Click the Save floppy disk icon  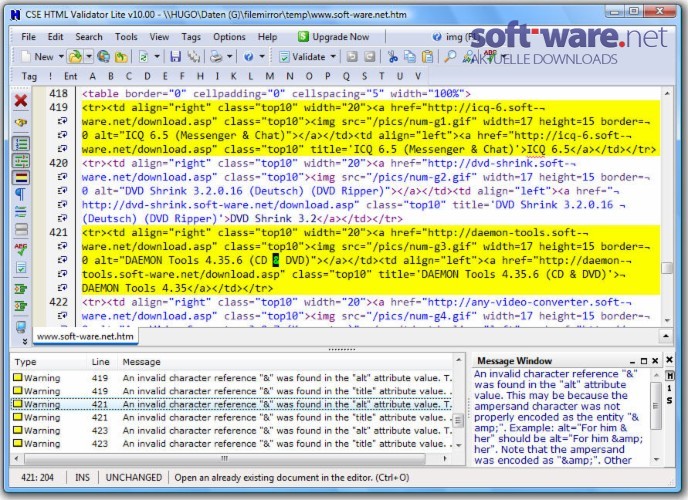pos(176,57)
